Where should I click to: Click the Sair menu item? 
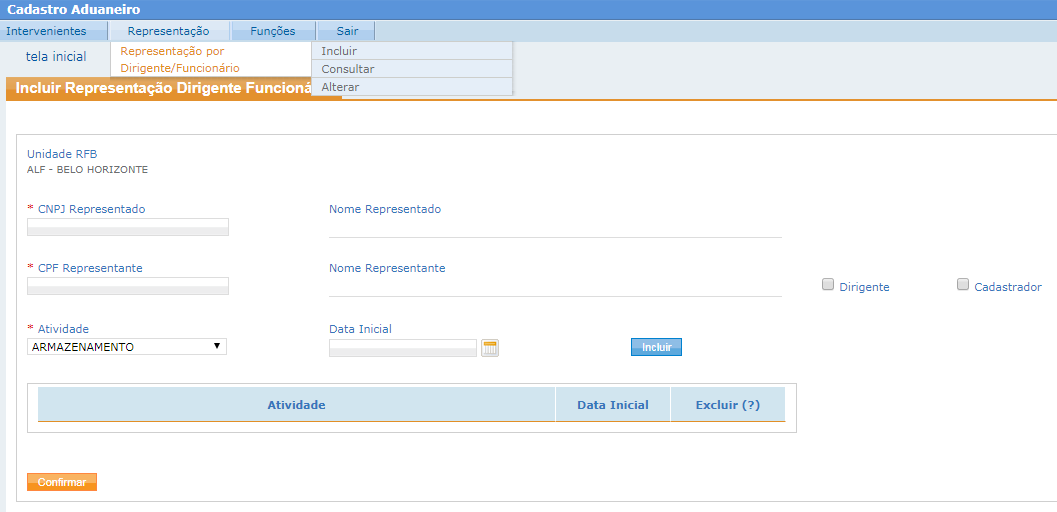347,31
